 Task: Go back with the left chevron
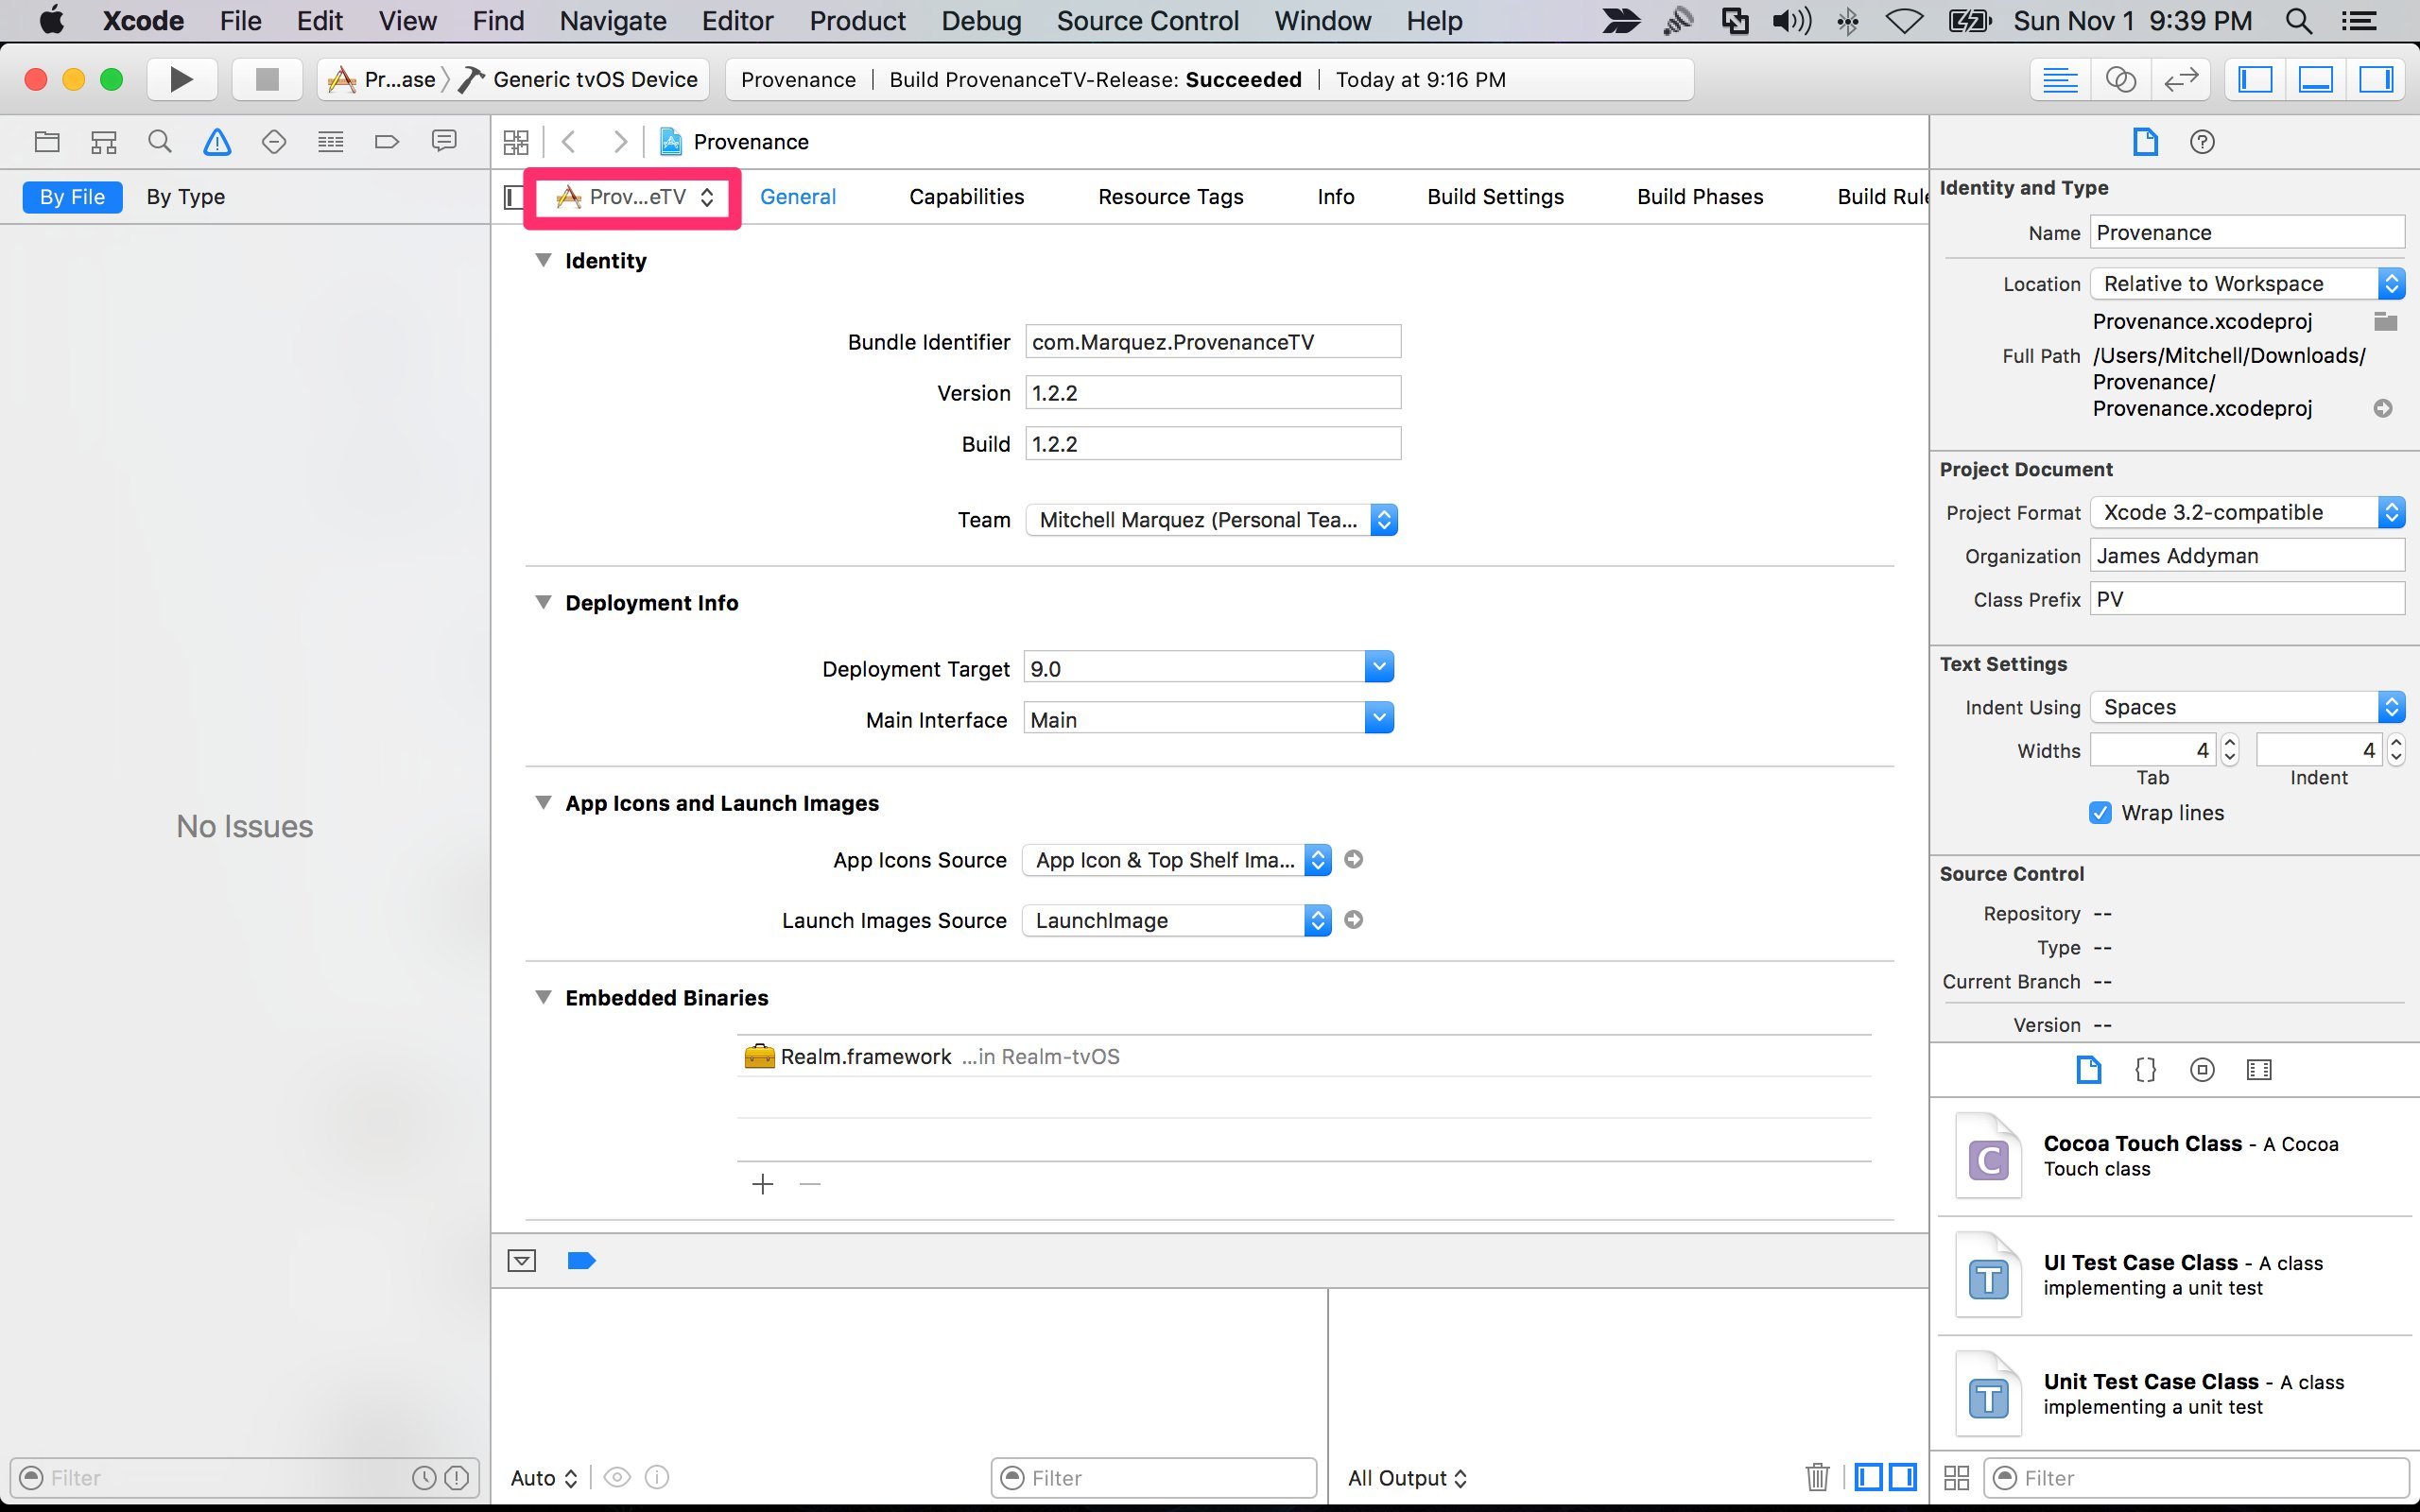(569, 142)
